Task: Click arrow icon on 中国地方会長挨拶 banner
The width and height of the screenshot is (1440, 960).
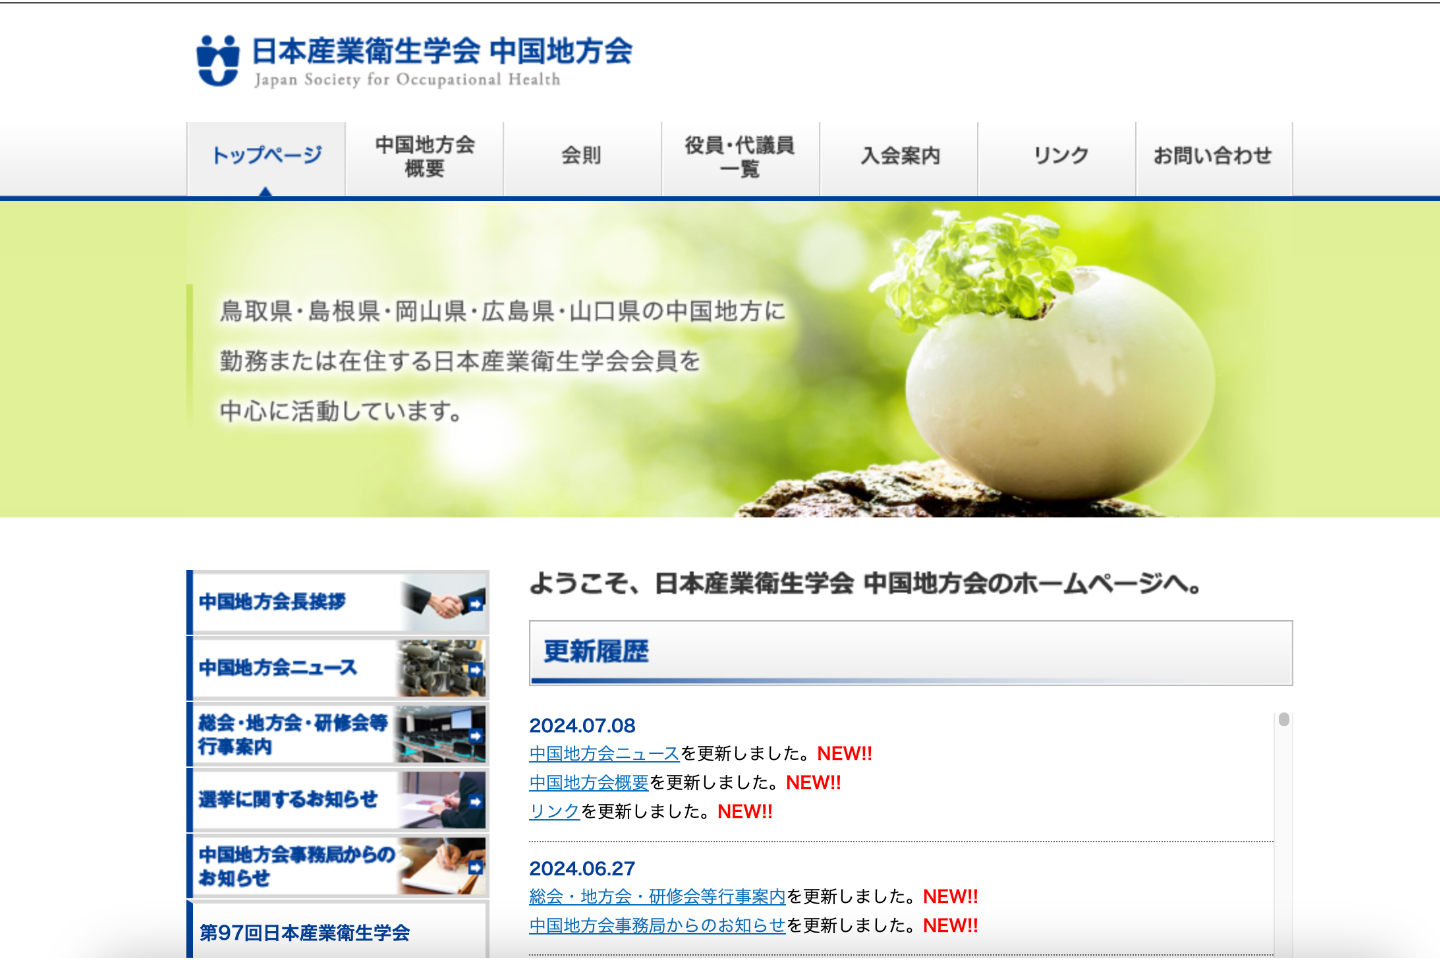Action: [x=476, y=603]
